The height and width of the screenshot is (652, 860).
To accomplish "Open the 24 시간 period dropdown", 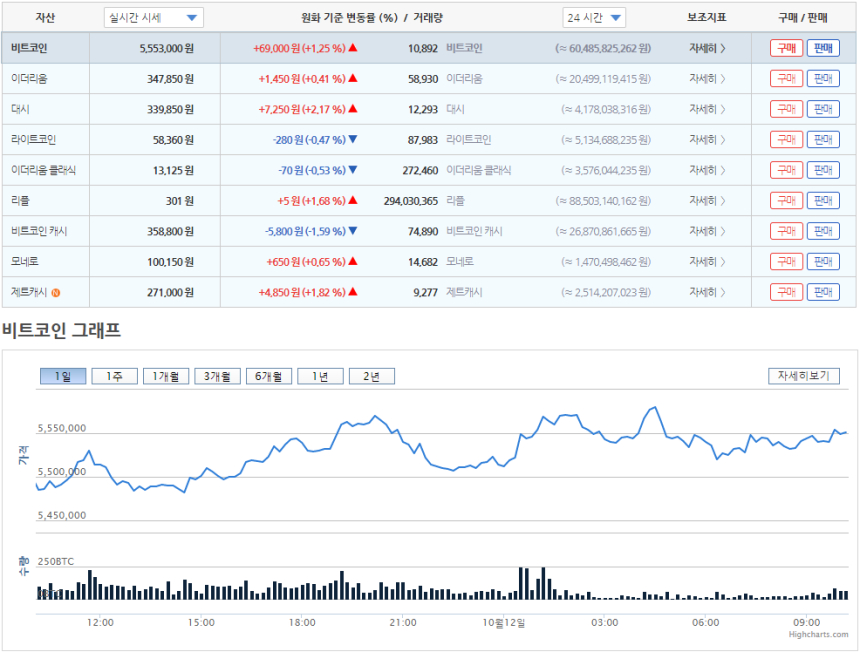I will point(594,18).
